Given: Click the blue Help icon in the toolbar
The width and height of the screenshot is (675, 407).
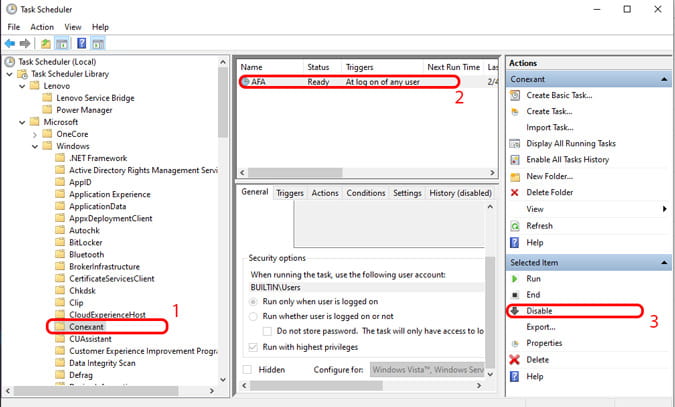Looking at the screenshot, I should [82, 44].
